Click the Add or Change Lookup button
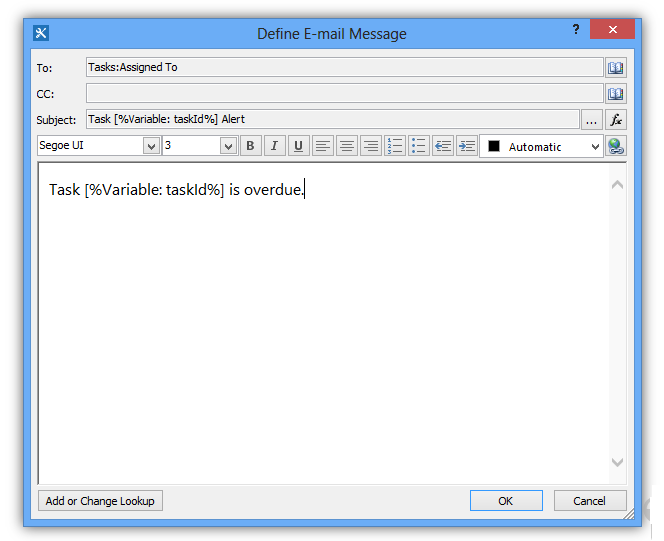The height and width of the screenshot is (541, 664). (100, 501)
